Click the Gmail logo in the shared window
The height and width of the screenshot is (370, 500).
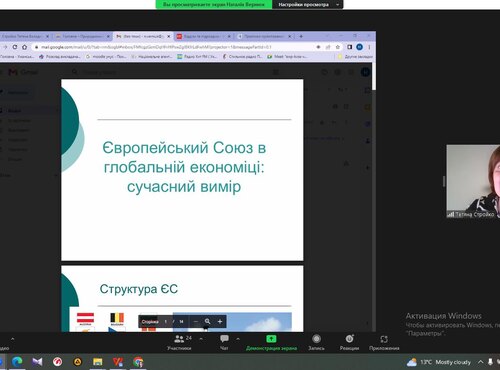pos(23,72)
